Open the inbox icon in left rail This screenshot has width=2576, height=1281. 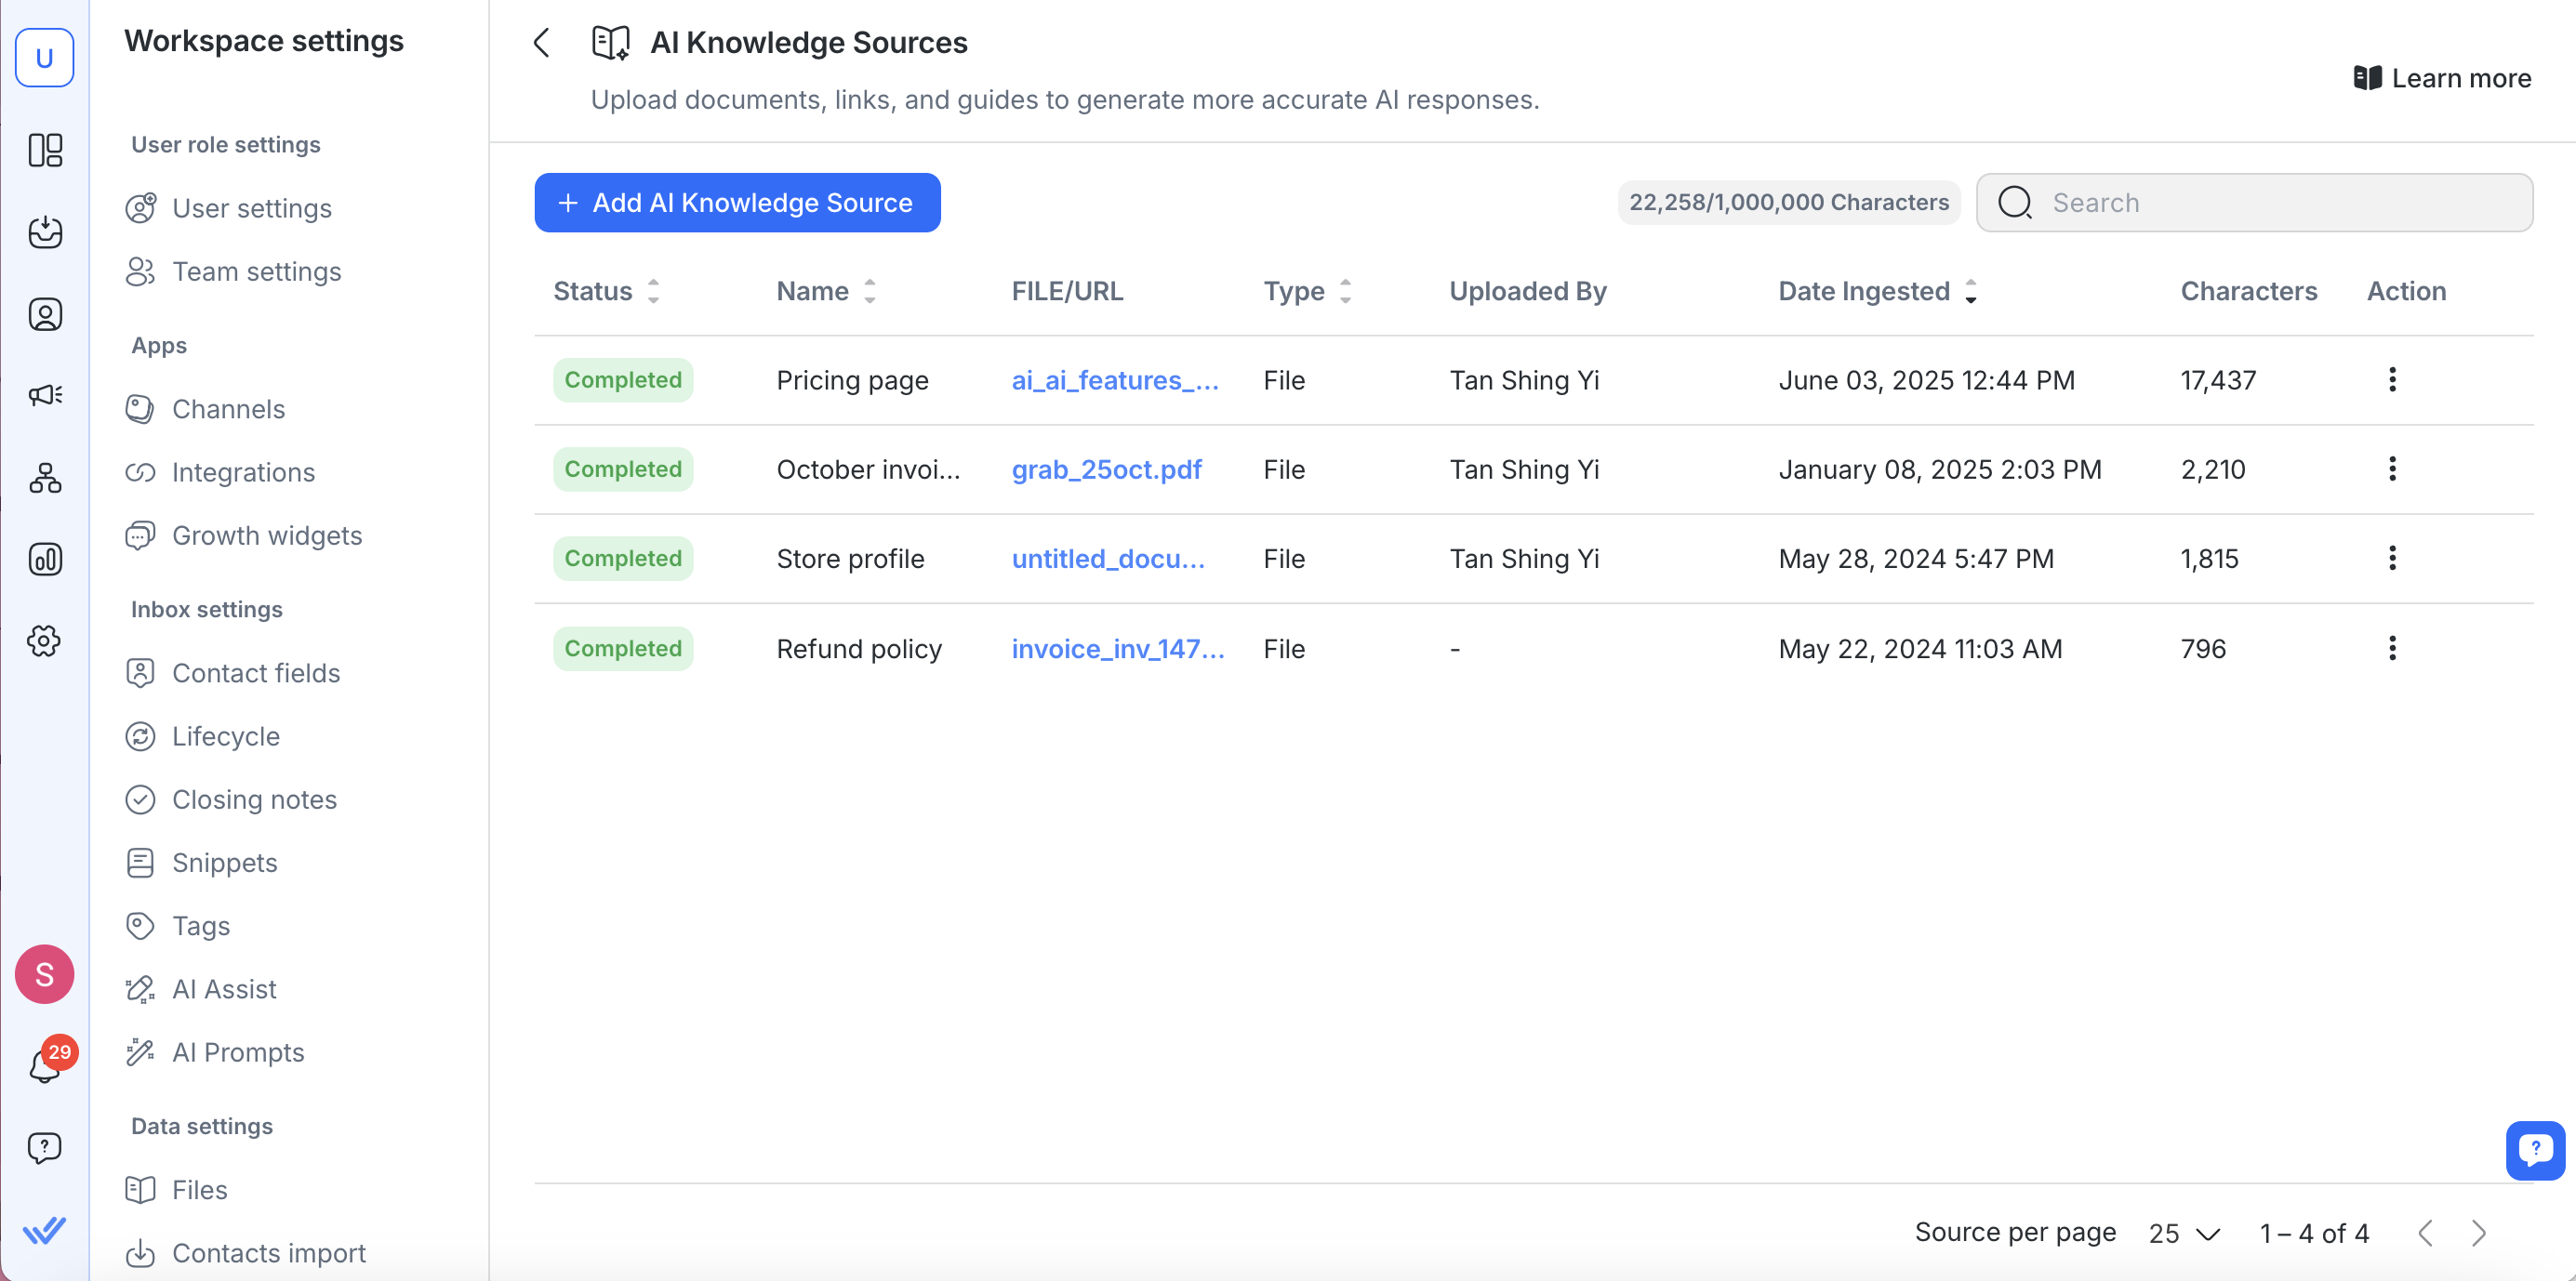[44, 232]
